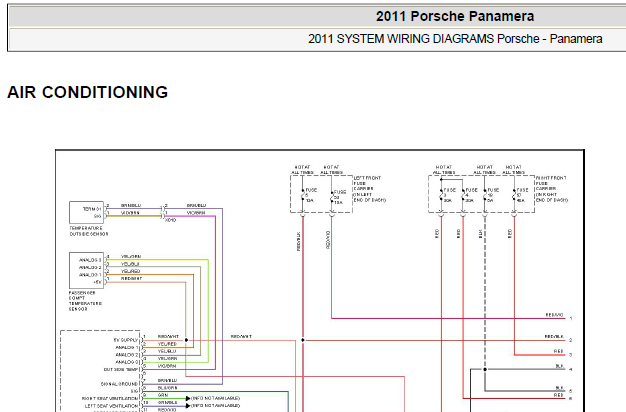Click 'ANALOG 3' in the passenger sensor box

click(x=90, y=260)
